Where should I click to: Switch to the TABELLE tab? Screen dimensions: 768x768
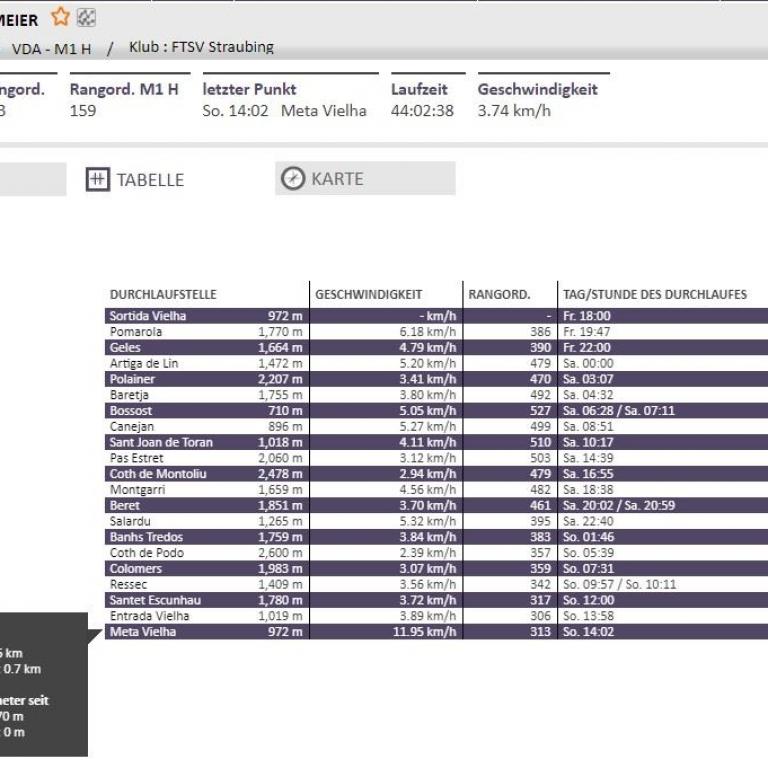(x=149, y=180)
